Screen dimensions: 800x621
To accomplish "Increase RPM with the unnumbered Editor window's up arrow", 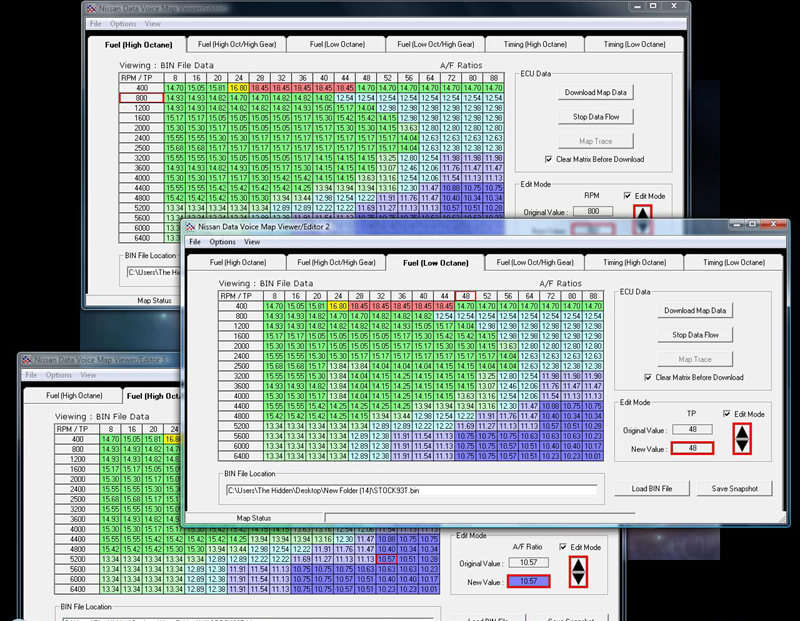I will pyautogui.click(x=643, y=212).
